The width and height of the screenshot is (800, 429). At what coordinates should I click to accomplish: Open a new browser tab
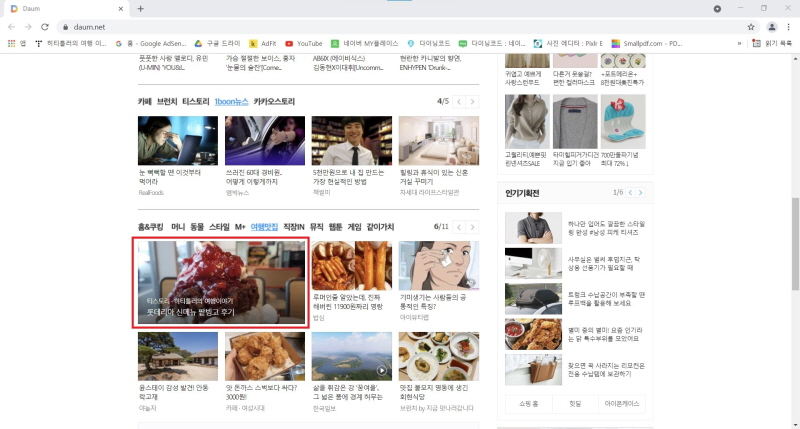[x=140, y=9]
